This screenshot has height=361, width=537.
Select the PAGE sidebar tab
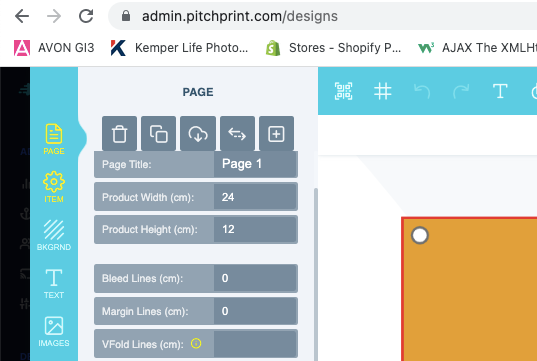54,139
